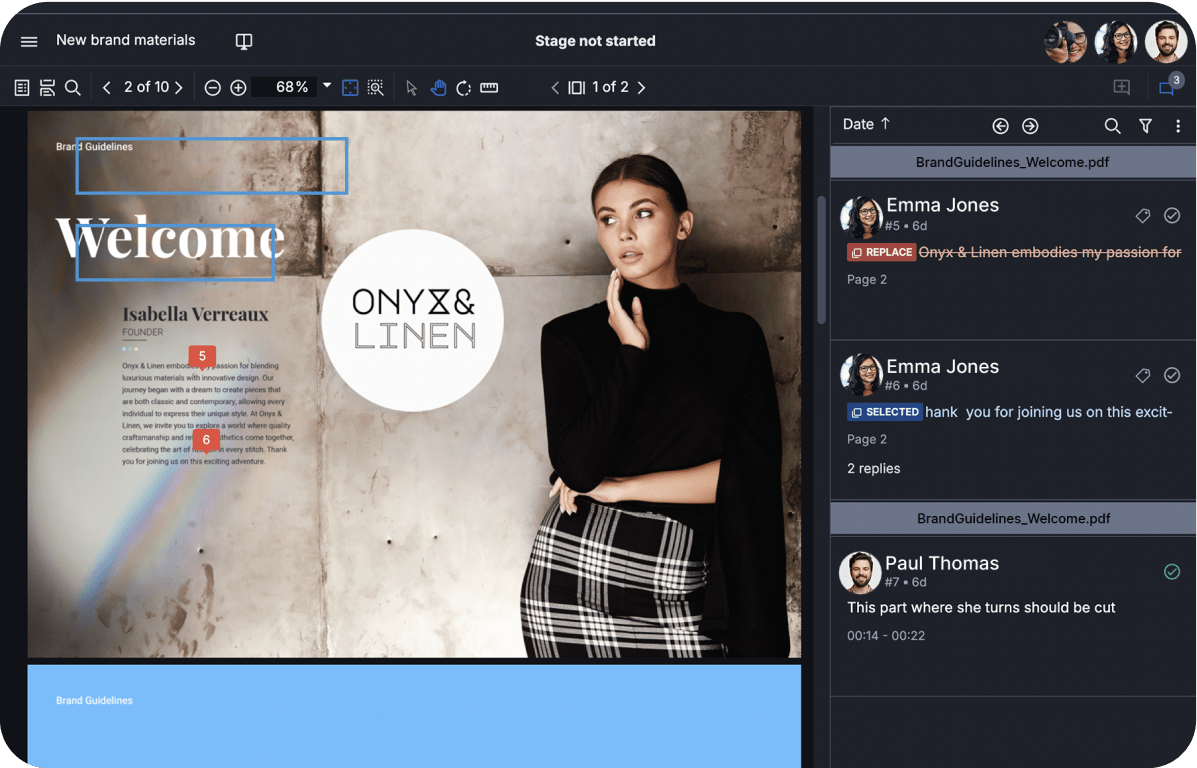Select the REPLACE annotation text in comment #5

click(x=1050, y=252)
